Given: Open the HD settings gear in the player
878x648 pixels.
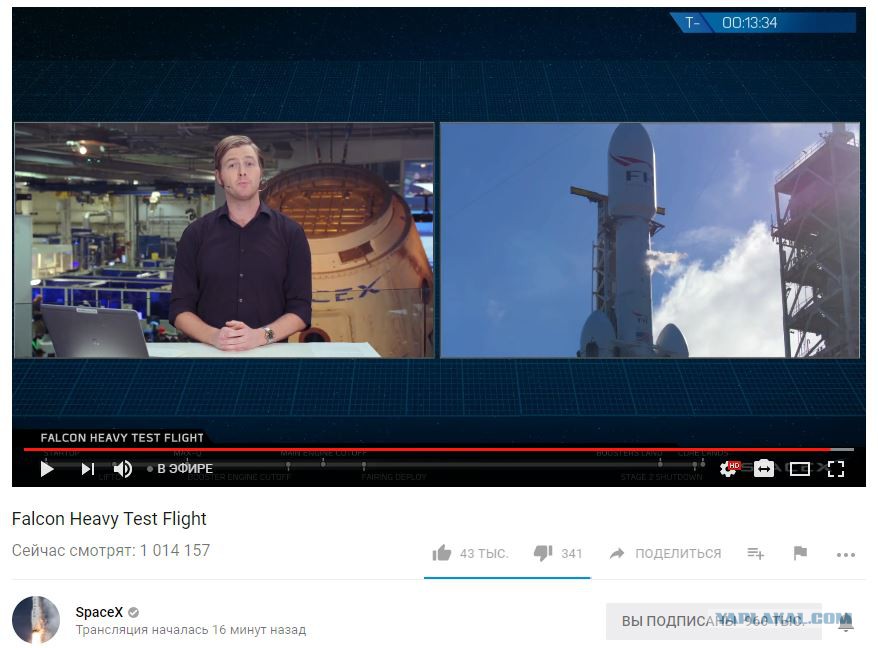Looking at the screenshot, I should tap(729, 469).
